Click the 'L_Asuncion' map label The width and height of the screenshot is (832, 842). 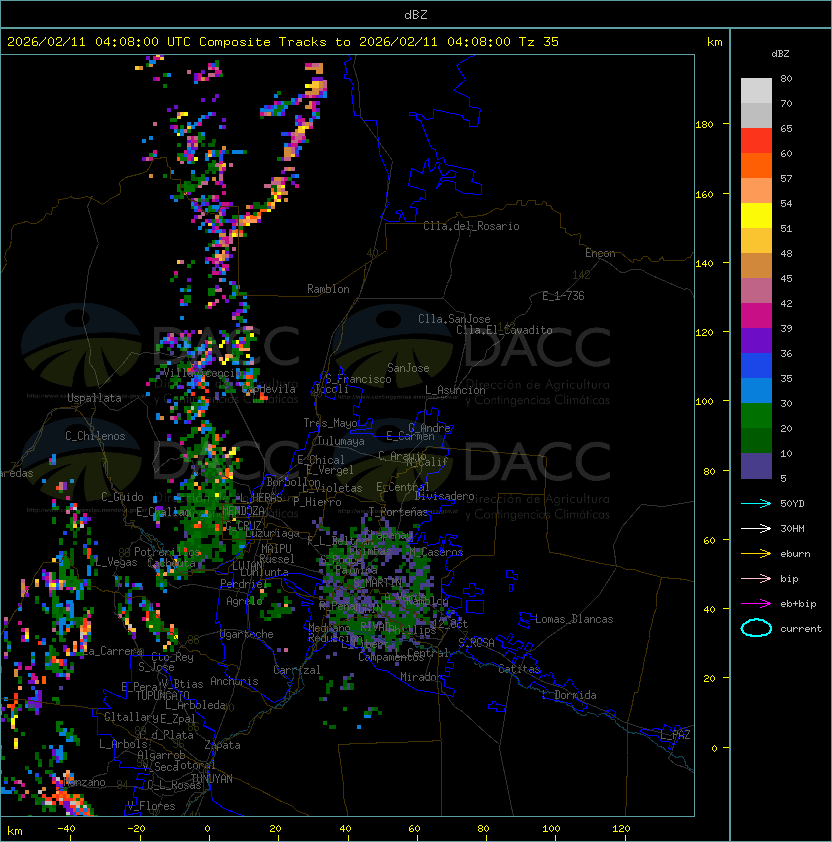coord(455,390)
